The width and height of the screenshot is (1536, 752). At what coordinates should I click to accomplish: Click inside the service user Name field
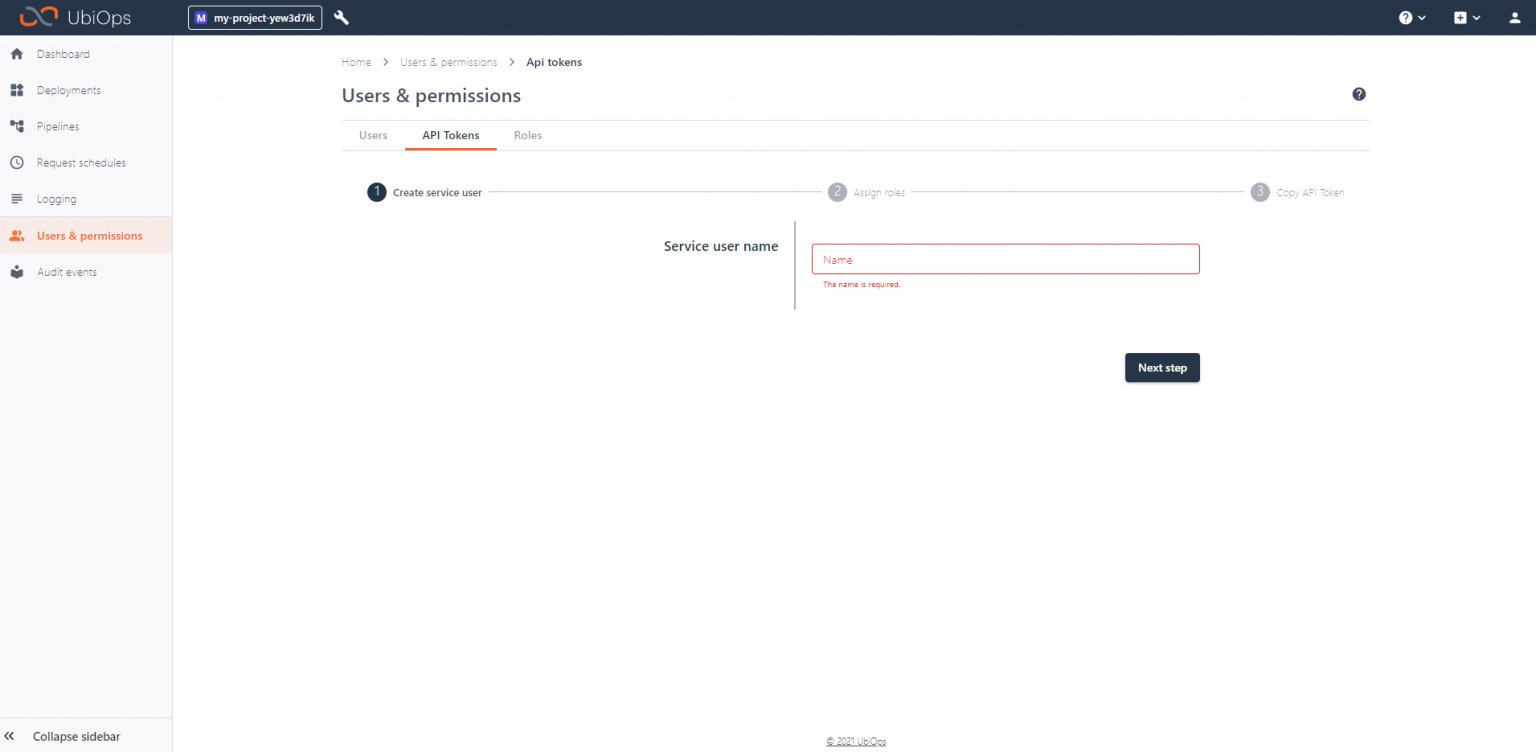tap(1004, 258)
